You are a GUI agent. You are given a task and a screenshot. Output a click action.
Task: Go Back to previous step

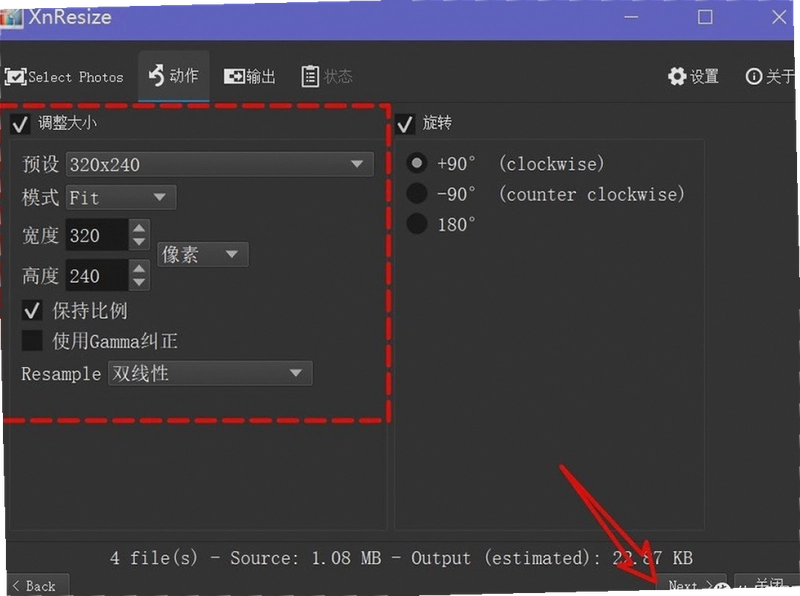(37, 585)
